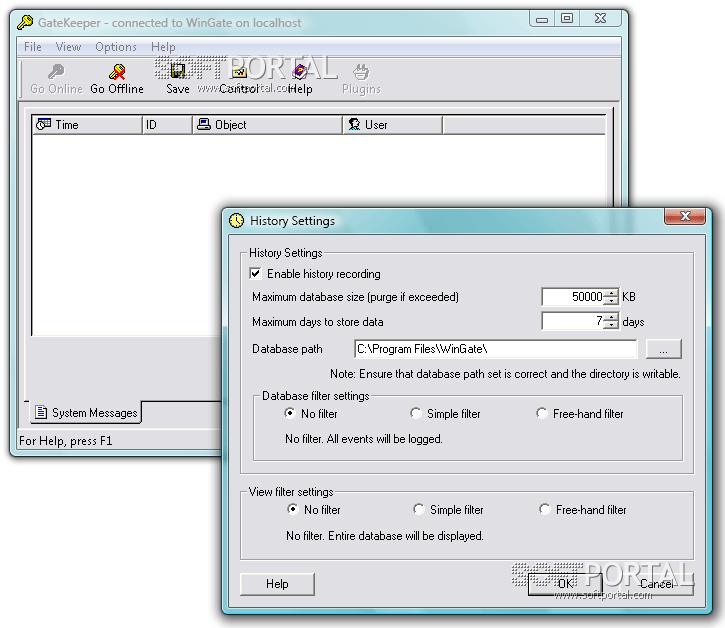Image resolution: width=725 pixels, height=628 pixels.
Task: Select Free-hand filter under View filter settings
Action: tap(545, 509)
